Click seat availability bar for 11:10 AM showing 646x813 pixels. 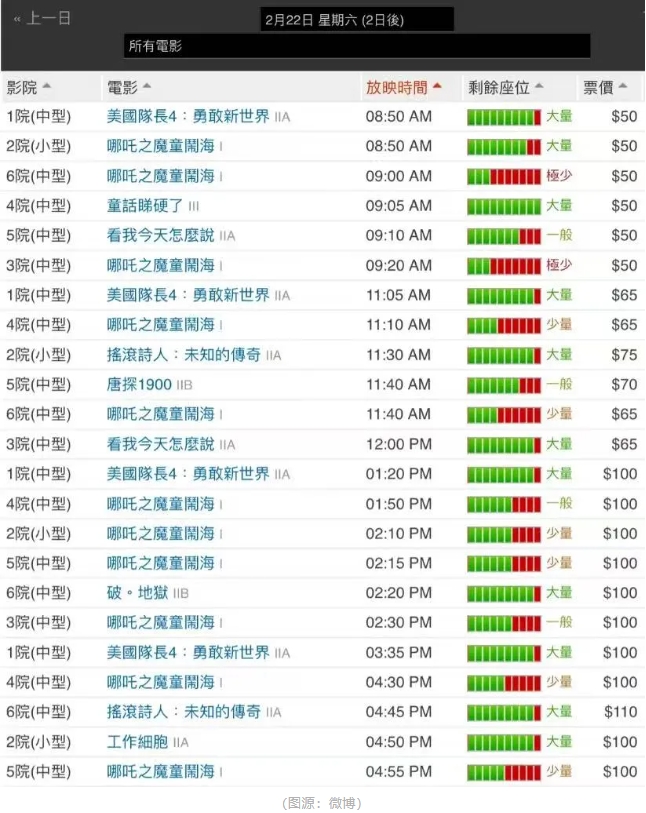click(504, 326)
